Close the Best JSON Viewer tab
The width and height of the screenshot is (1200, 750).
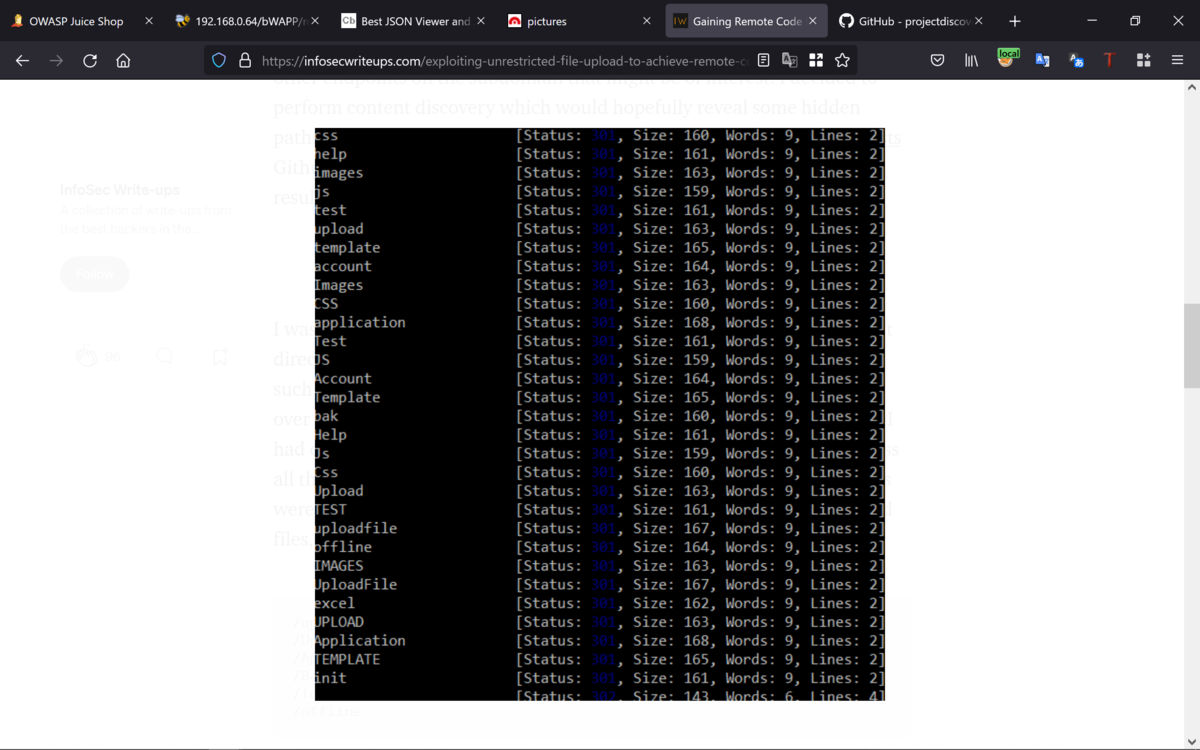(481, 21)
